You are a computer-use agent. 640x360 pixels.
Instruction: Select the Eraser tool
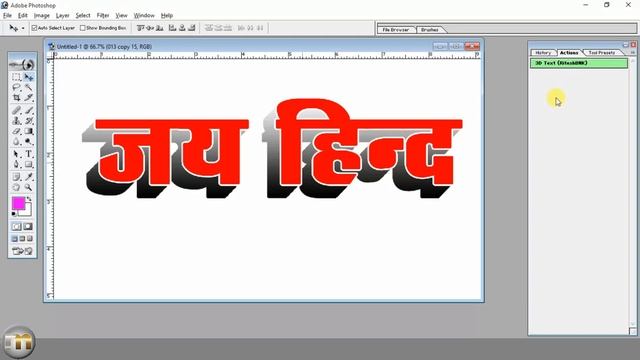[16, 131]
